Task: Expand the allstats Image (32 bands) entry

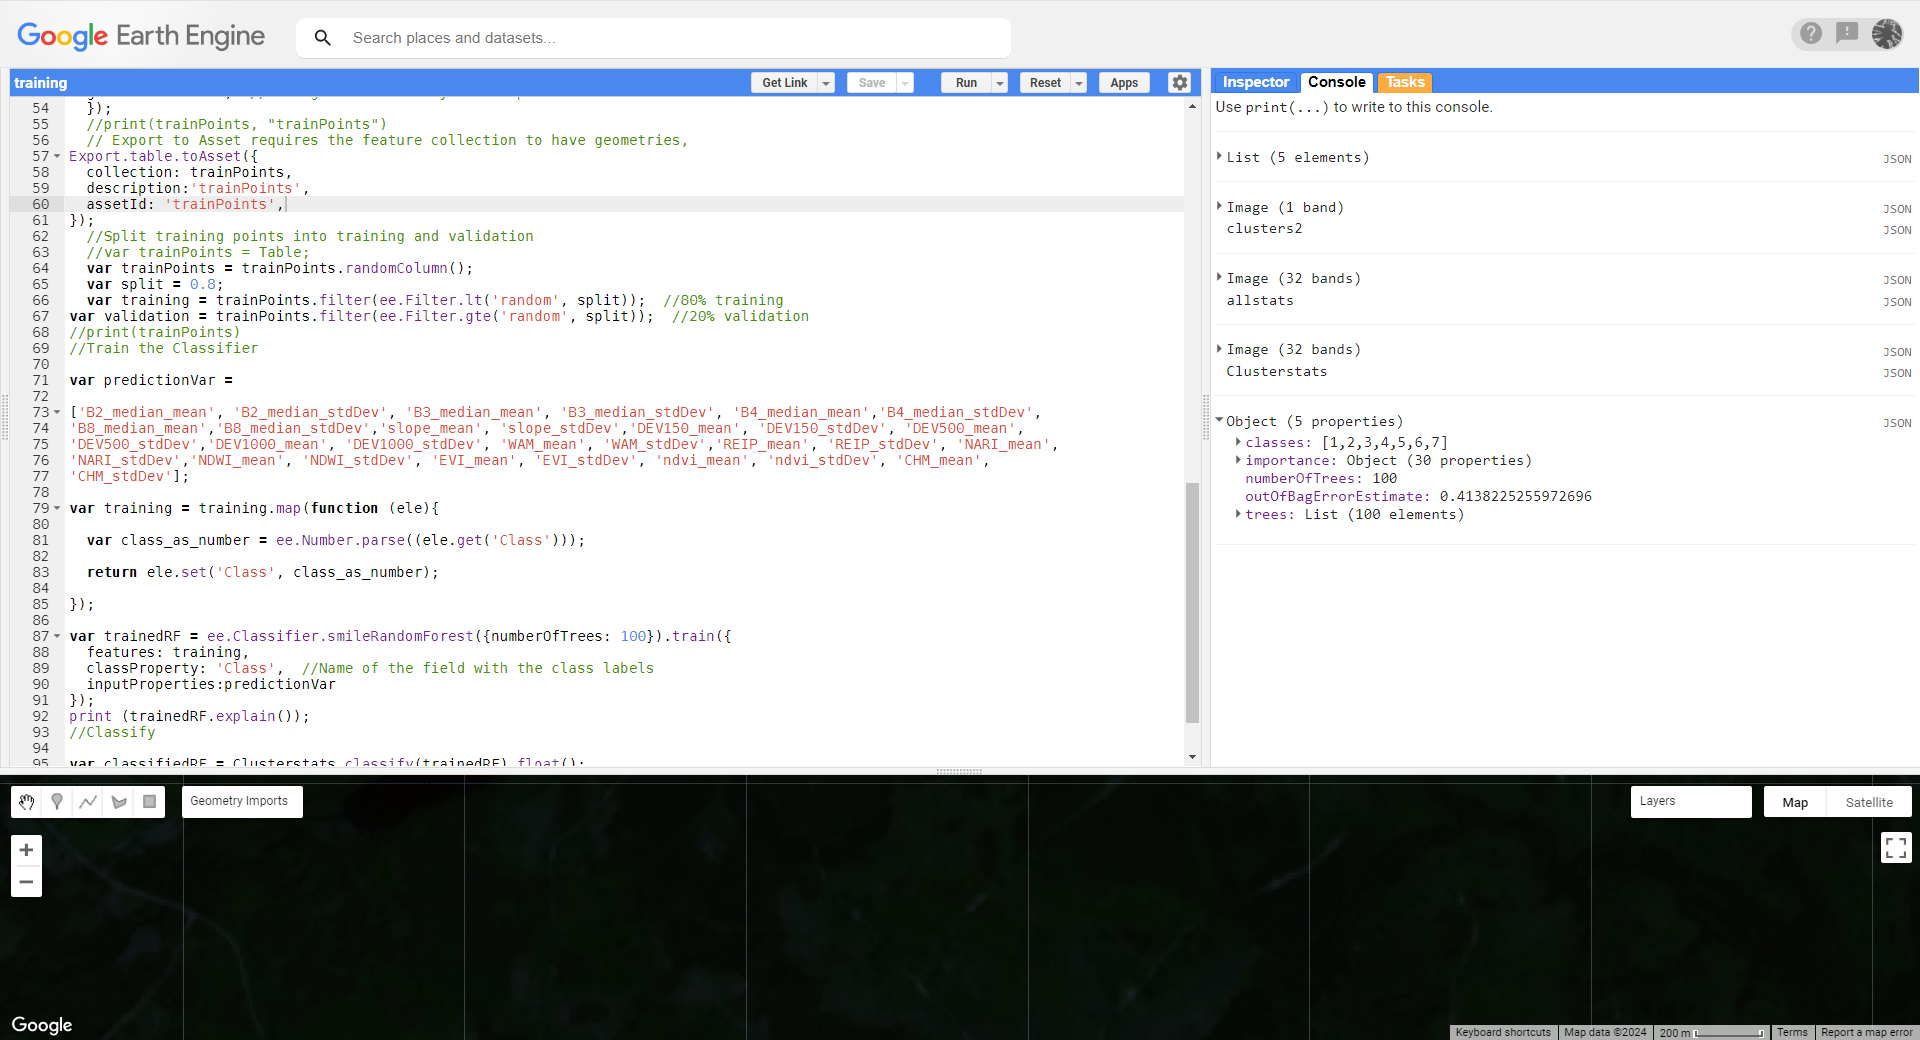Action: click(1219, 277)
